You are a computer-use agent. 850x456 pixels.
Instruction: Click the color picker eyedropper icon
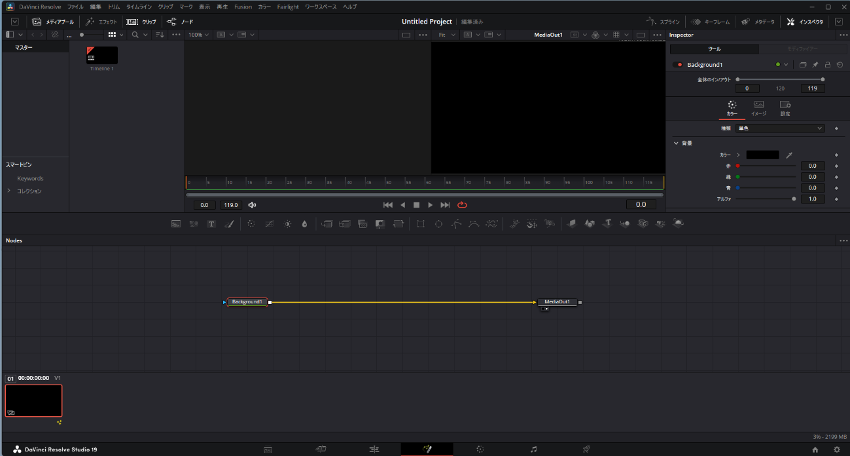(788, 155)
